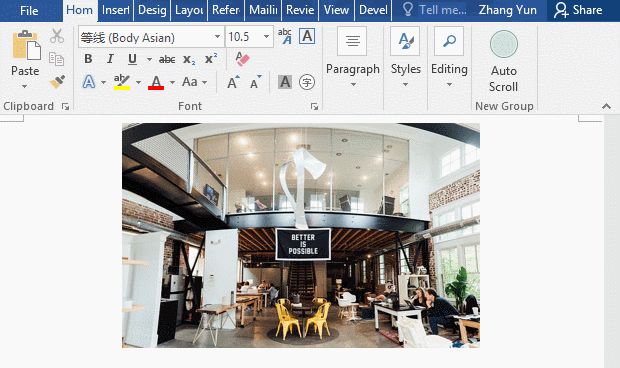Toggle Underline formatting

point(132,59)
